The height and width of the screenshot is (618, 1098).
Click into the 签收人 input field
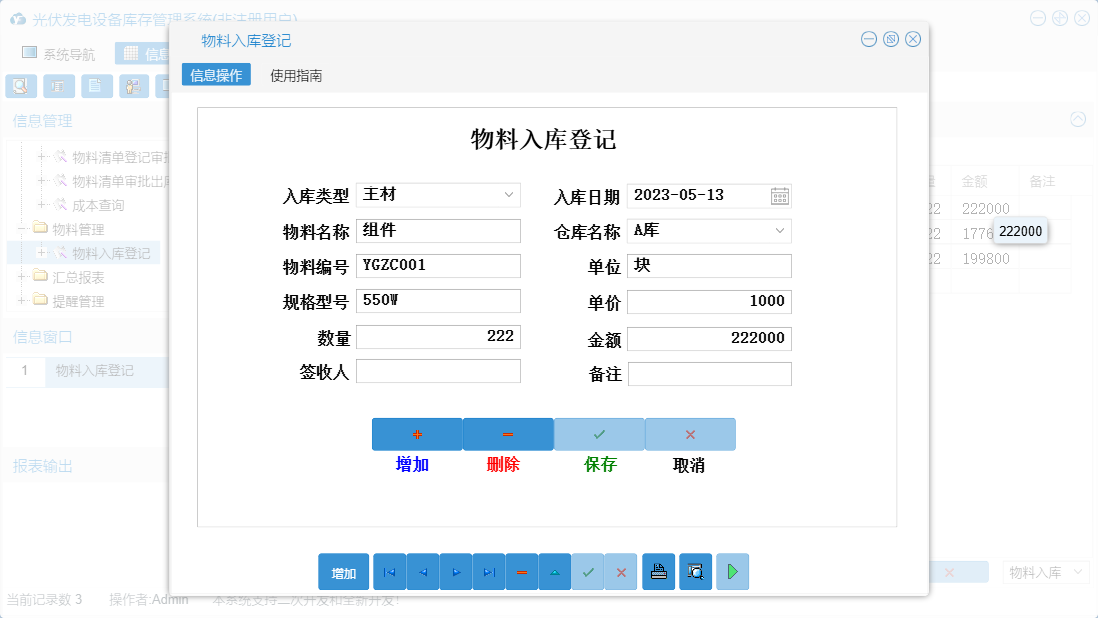[438, 371]
